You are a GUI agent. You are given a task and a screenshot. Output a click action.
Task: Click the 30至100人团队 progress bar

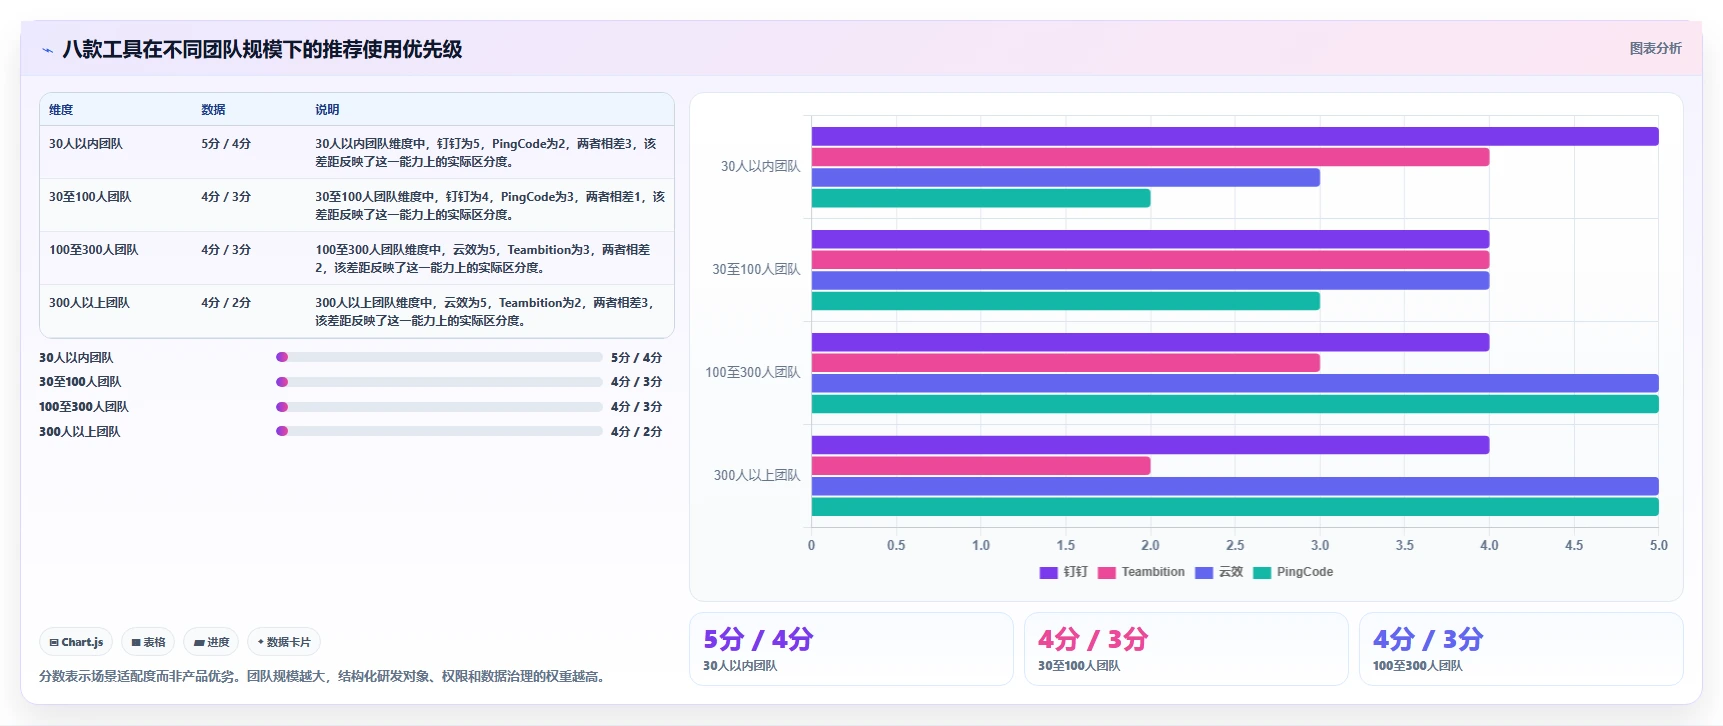tap(439, 382)
